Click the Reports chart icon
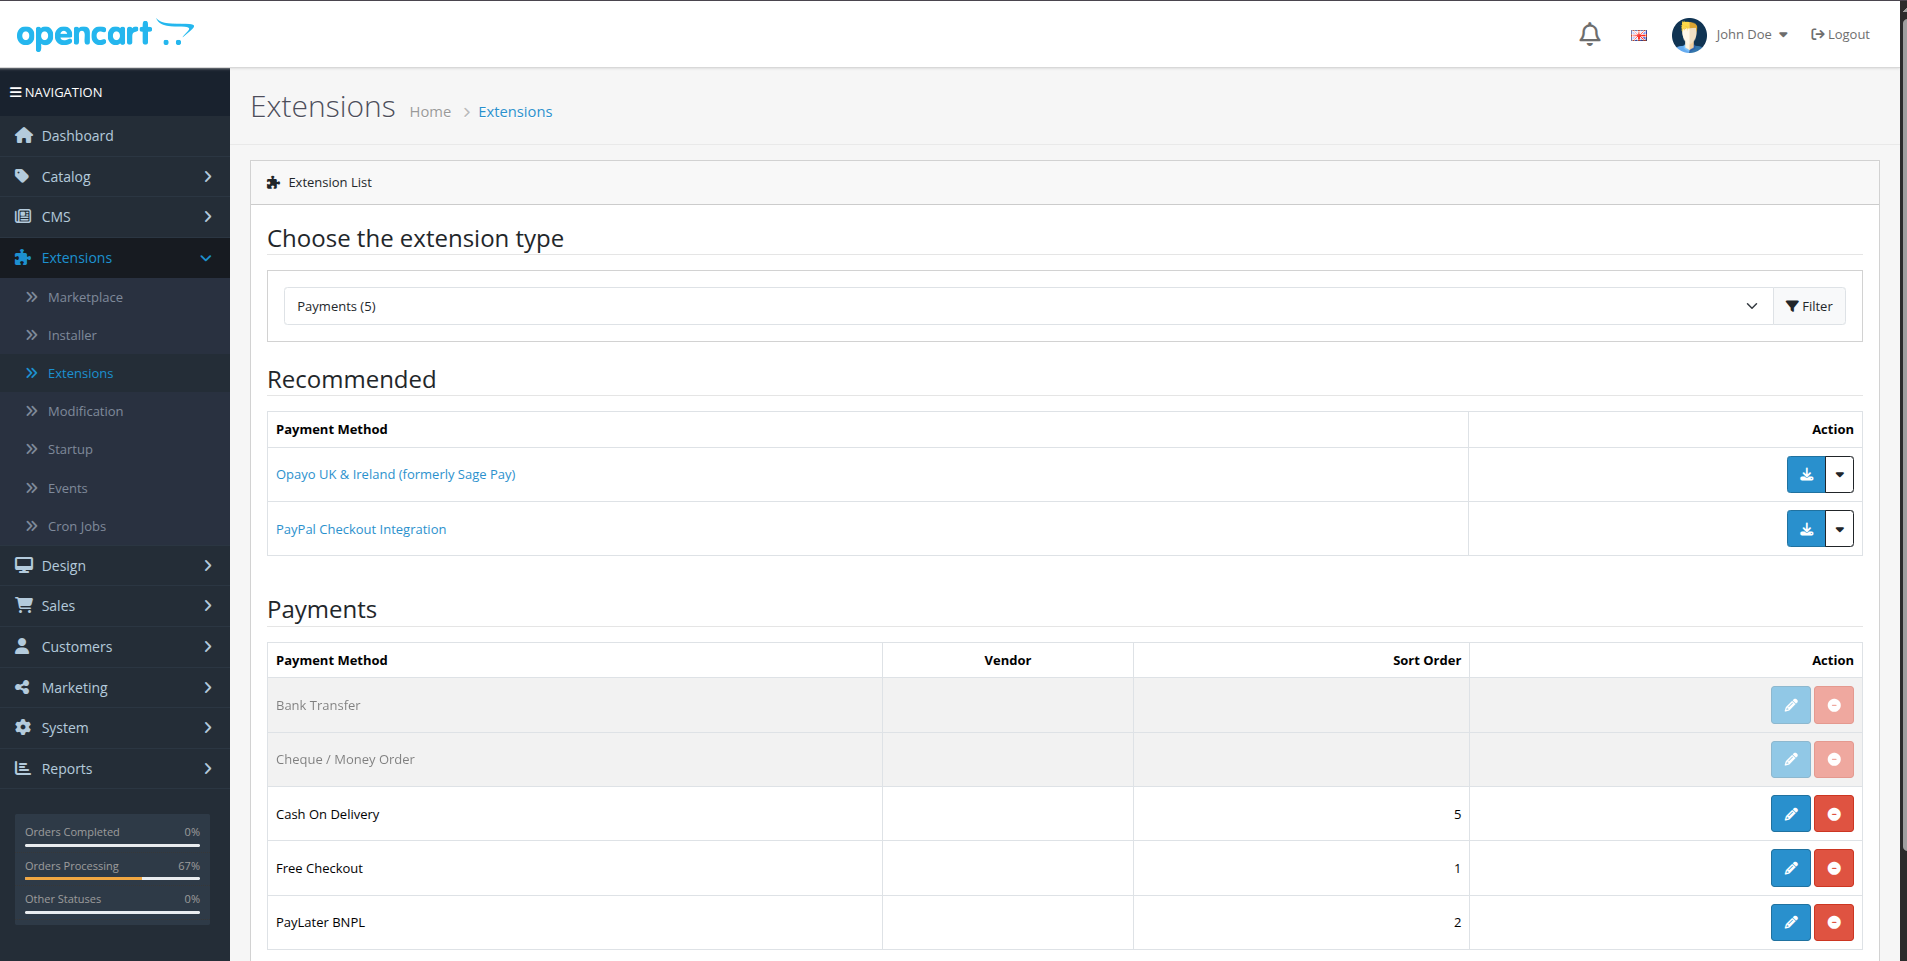The width and height of the screenshot is (1907, 961). point(23,768)
